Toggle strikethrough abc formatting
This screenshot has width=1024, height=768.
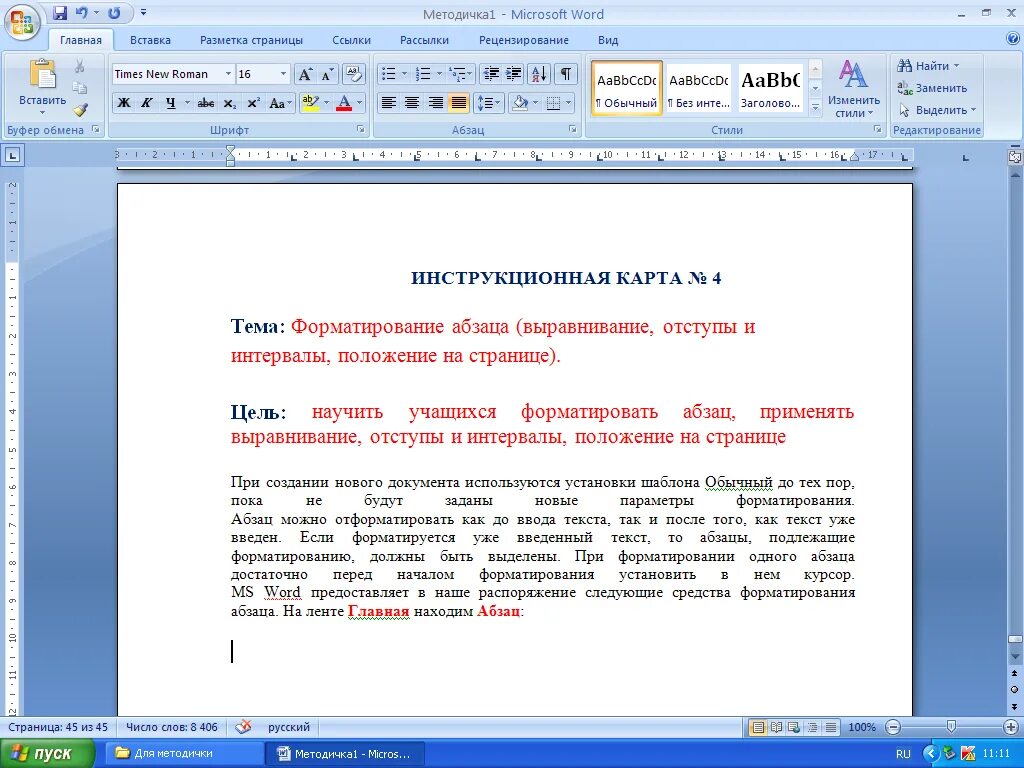[206, 103]
